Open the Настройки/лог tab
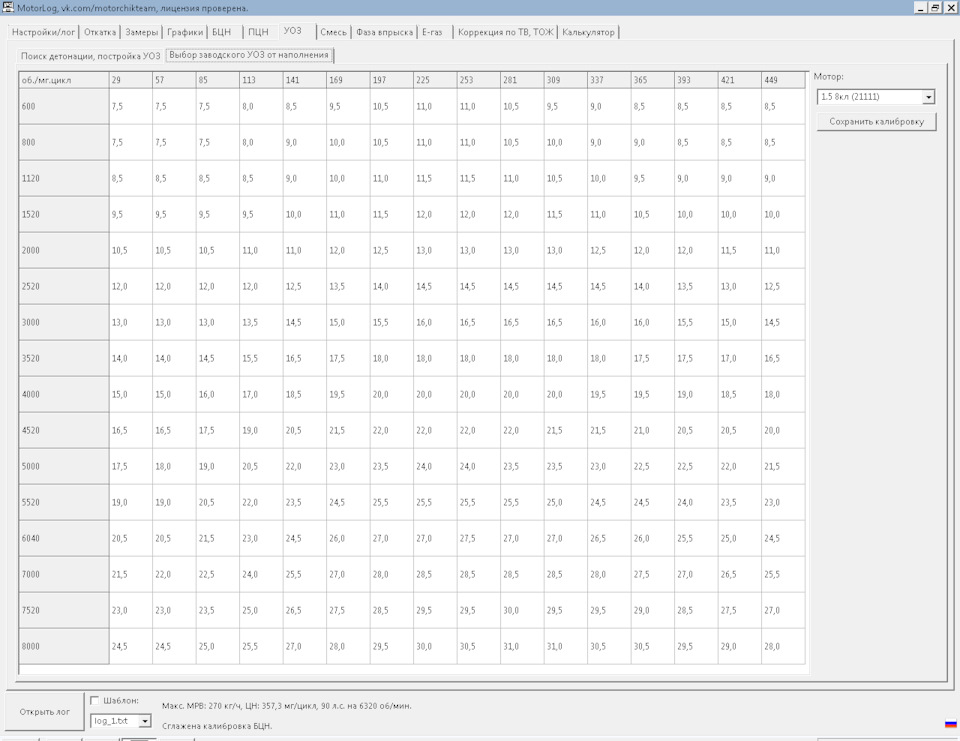 click(43, 32)
